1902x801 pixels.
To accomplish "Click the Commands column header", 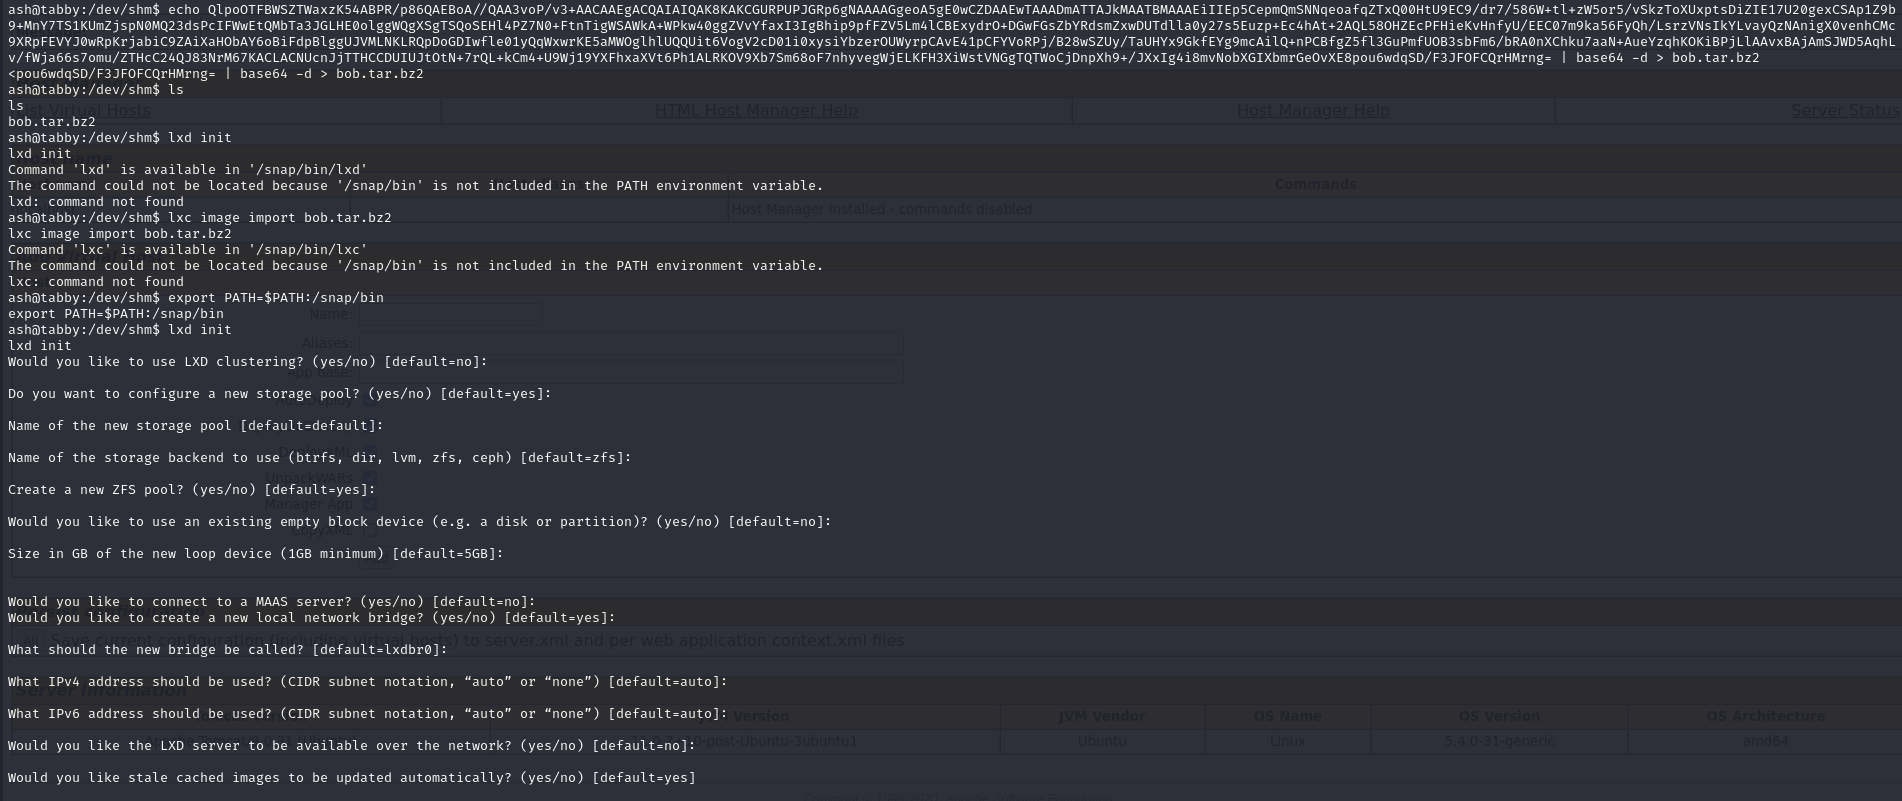I will (x=1315, y=184).
